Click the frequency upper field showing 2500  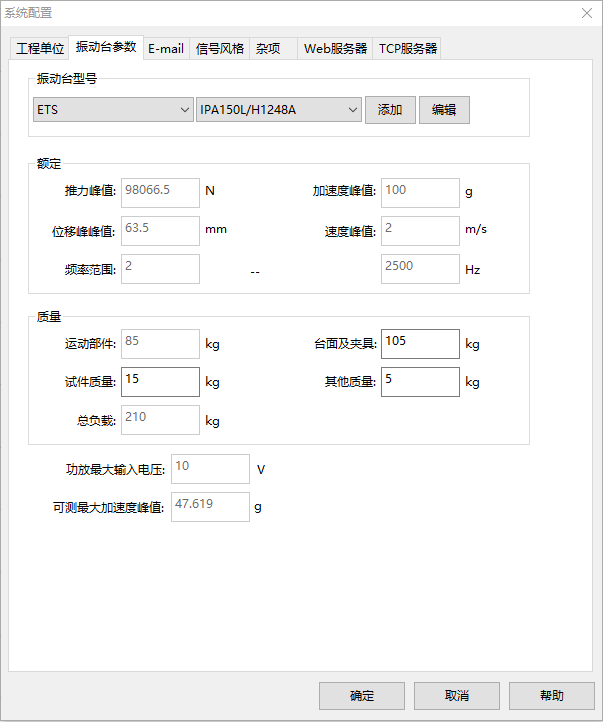420,268
